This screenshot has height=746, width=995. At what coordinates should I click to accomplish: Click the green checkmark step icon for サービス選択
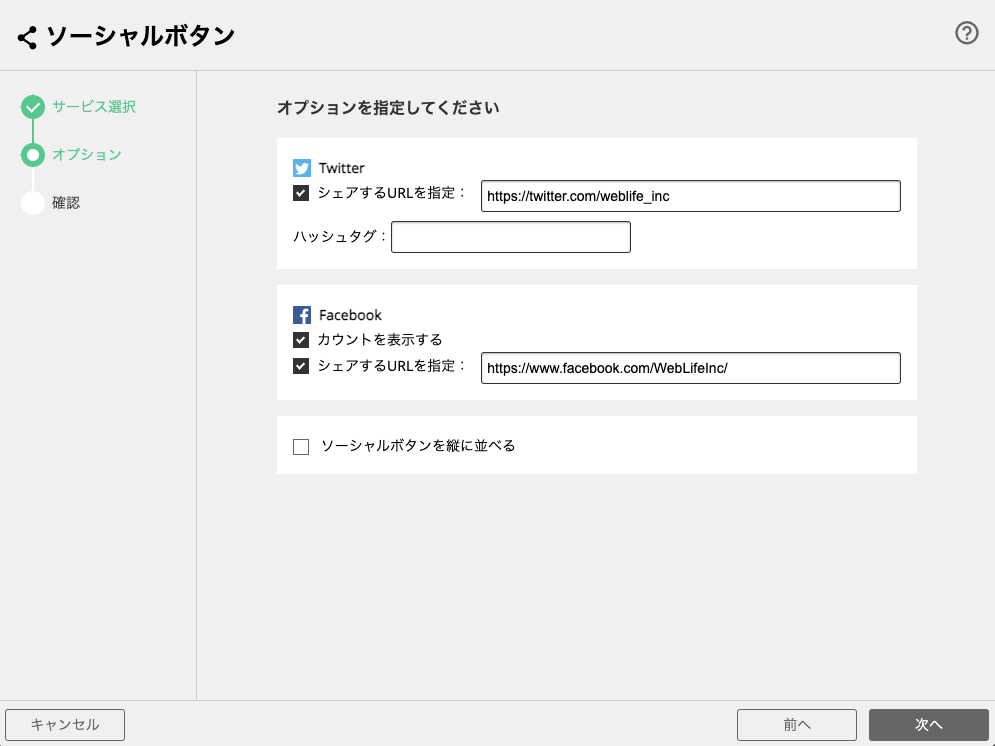[x=33, y=107]
